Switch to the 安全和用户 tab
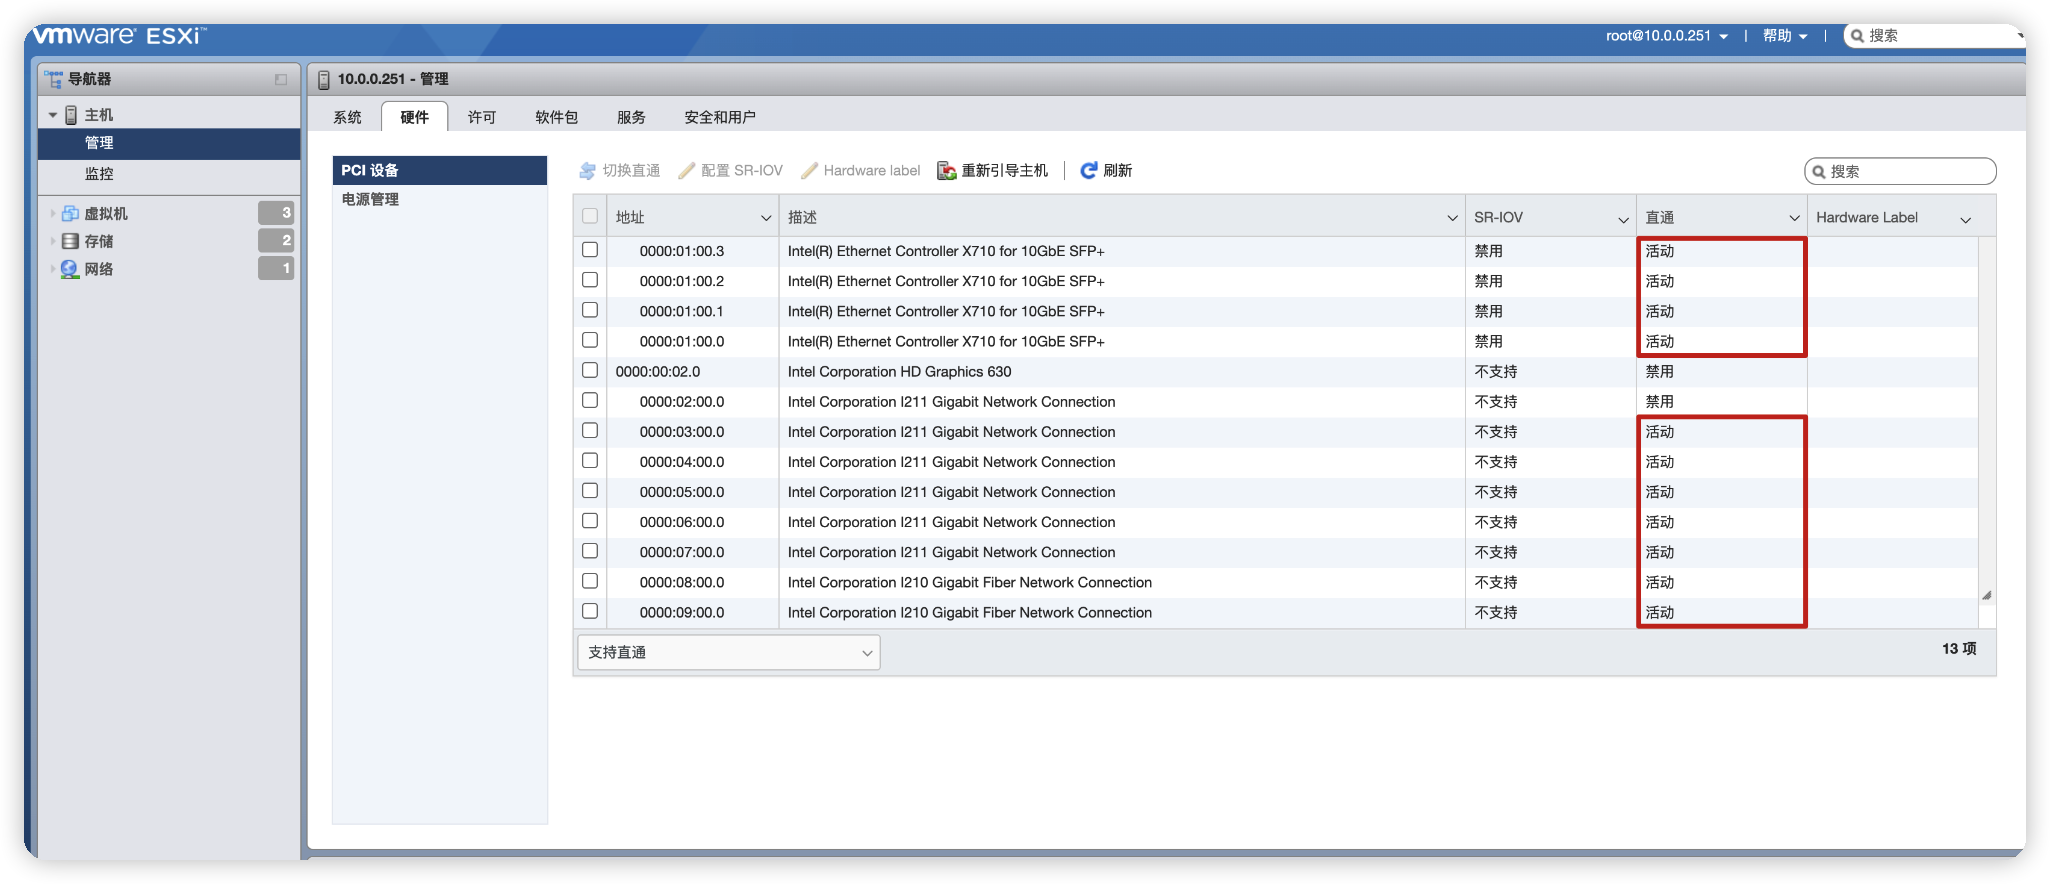2050x884 pixels. click(720, 117)
